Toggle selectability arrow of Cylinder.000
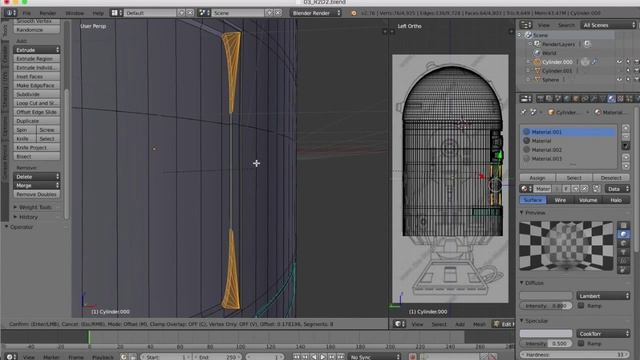The height and width of the screenshot is (360, 640). (x=628, y=62)
